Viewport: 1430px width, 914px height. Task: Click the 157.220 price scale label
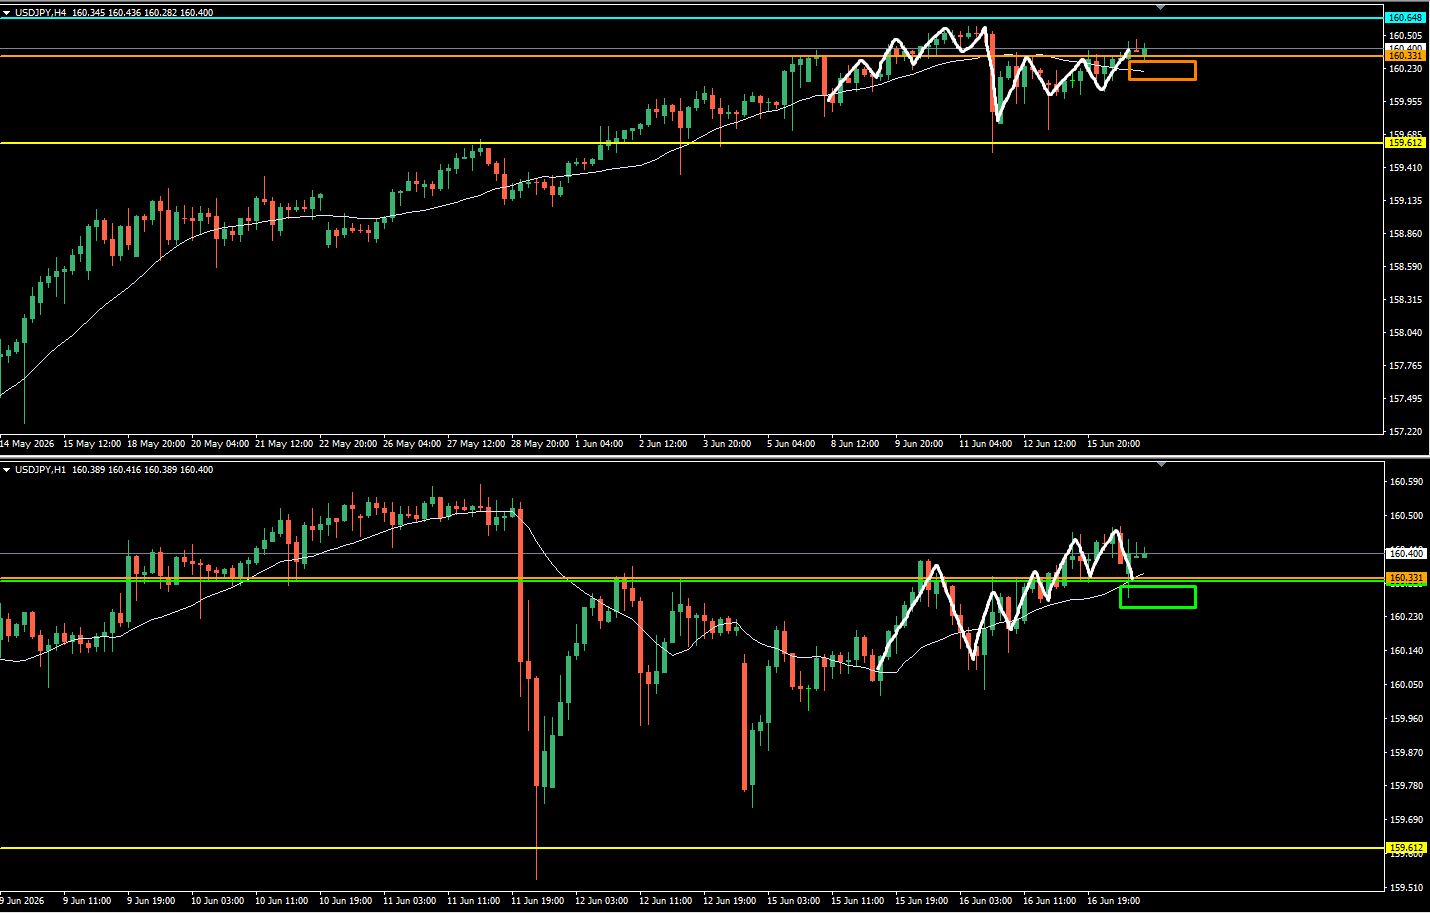click(x=1405, y=432)
